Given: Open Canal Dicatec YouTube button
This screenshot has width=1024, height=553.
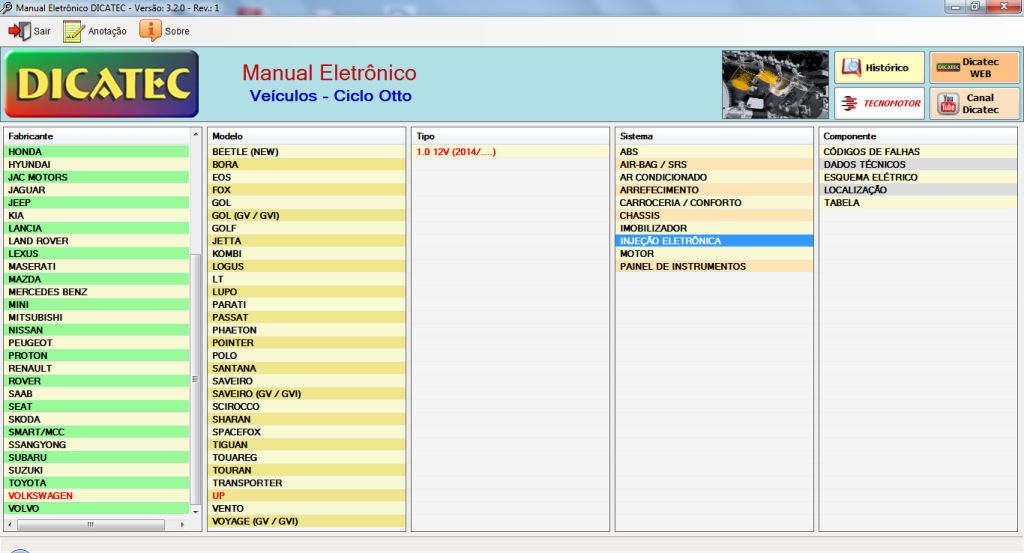Looking at the screenshot, I should tap(974, 103).
